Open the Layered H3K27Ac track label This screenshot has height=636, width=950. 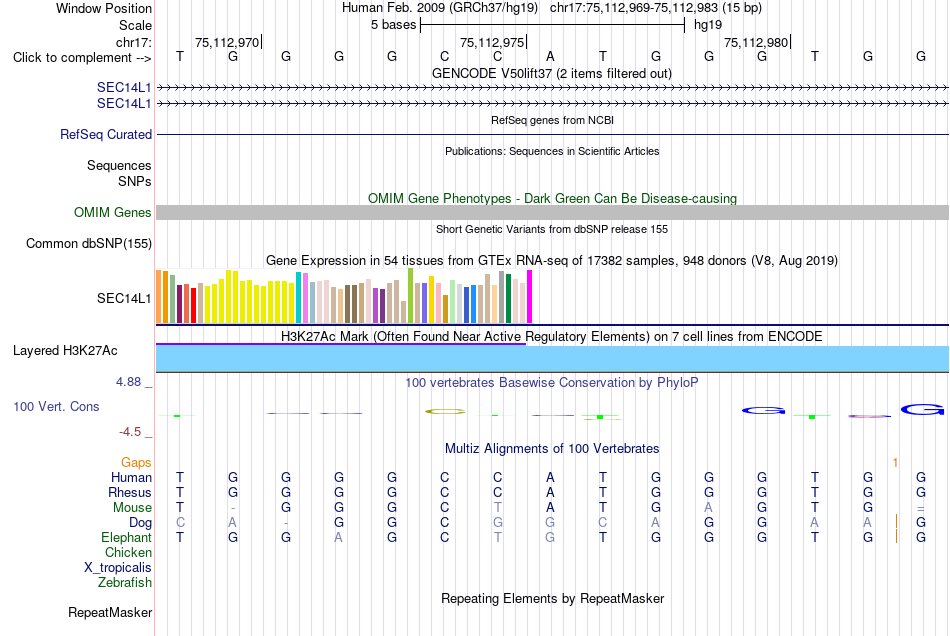click(65, 351)
